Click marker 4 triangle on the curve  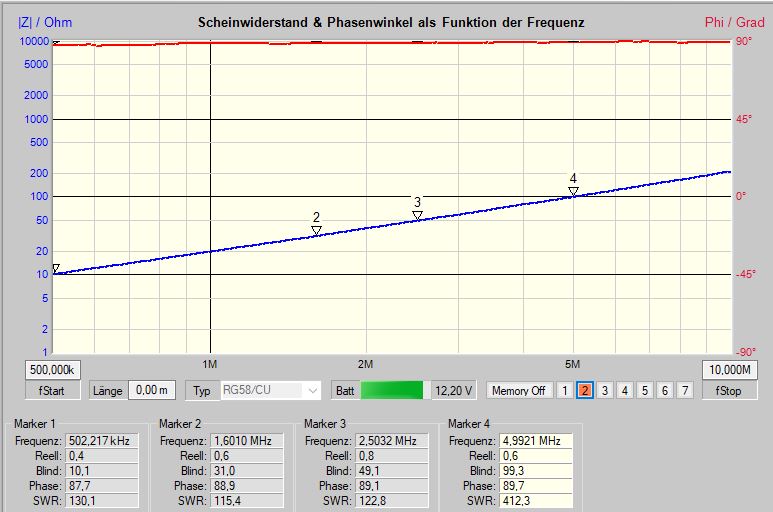click(573, 191)
